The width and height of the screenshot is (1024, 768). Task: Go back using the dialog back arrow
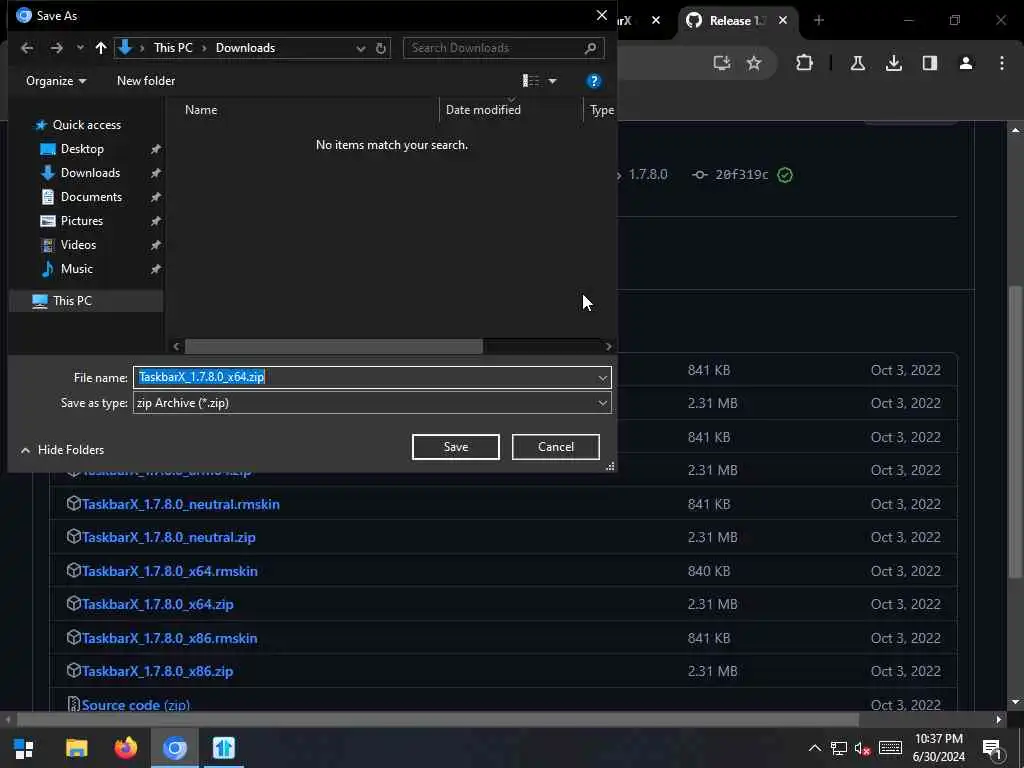coord(27,48)
